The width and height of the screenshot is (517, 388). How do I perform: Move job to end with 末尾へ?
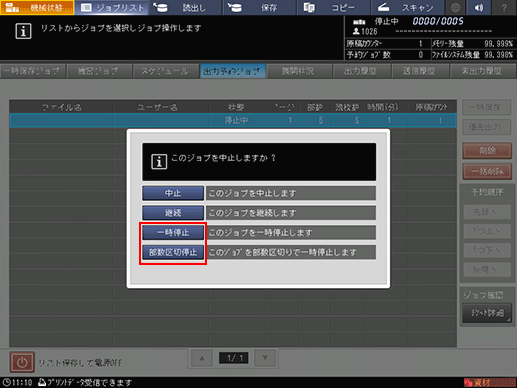click(x=487, y=270)
